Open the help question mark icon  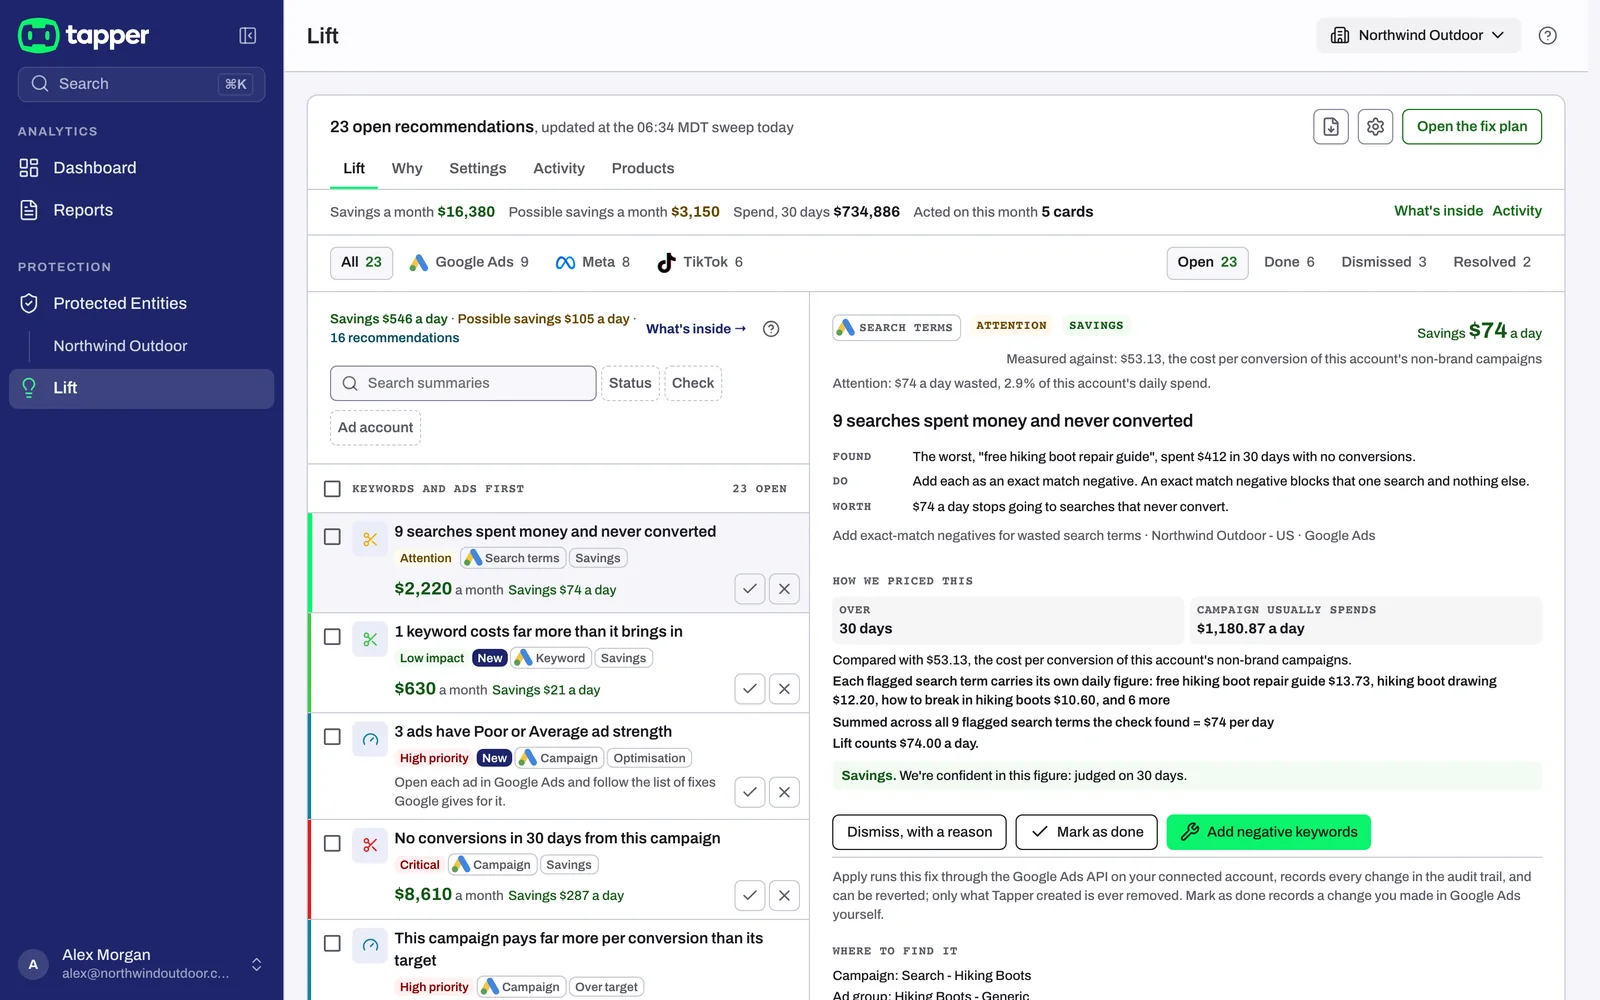1547,36
